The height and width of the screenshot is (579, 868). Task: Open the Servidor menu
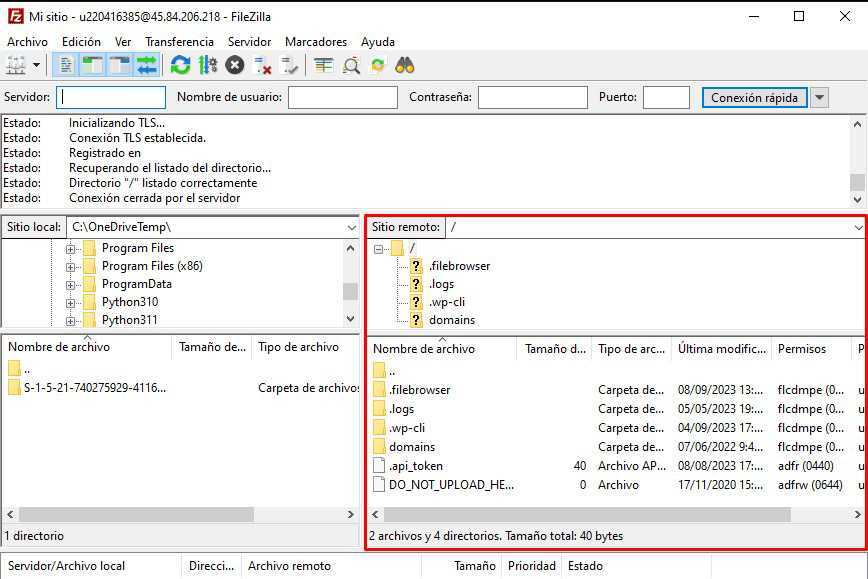pyautogui.click(x=249, y=42)
